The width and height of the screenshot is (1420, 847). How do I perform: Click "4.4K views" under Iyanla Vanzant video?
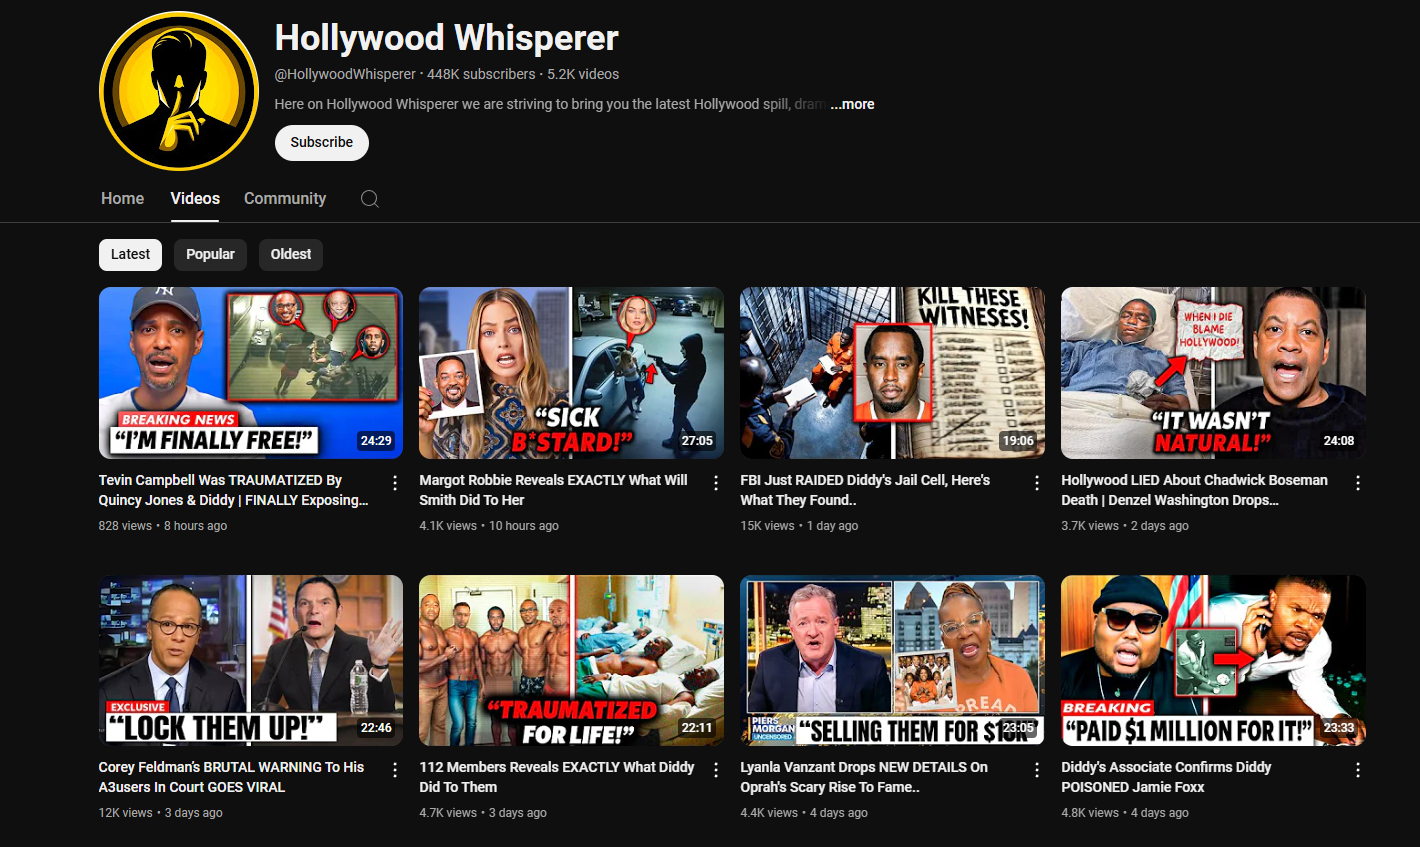click(x=769, y=813)
